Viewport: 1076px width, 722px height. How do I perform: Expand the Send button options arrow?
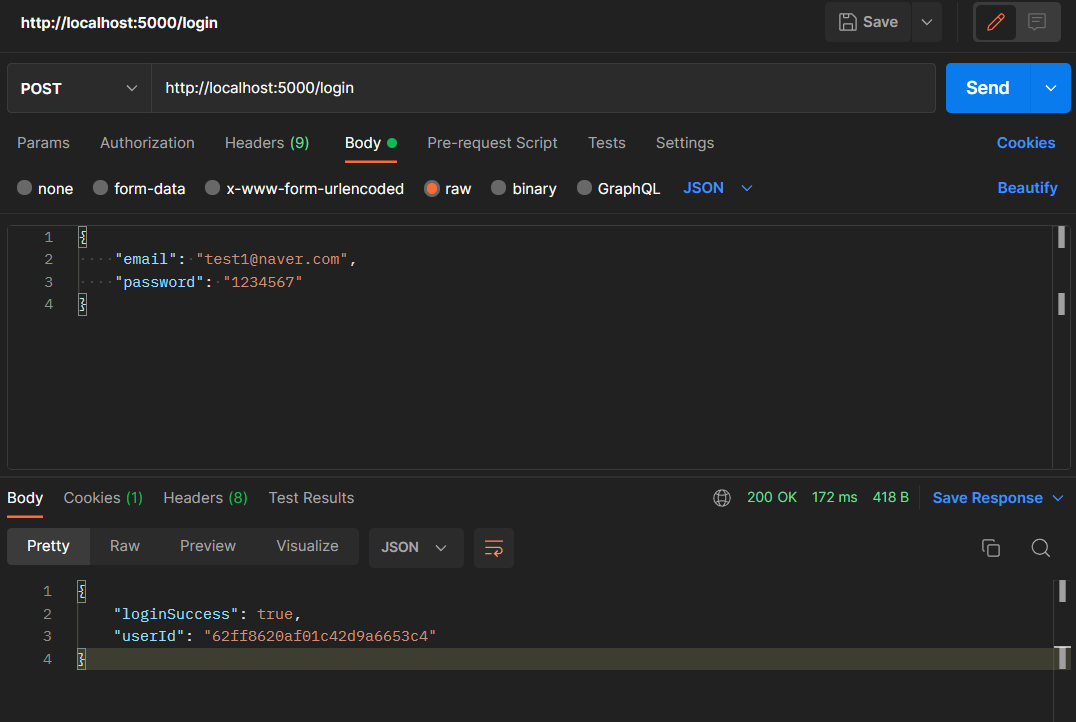(x=1051, y=88)
